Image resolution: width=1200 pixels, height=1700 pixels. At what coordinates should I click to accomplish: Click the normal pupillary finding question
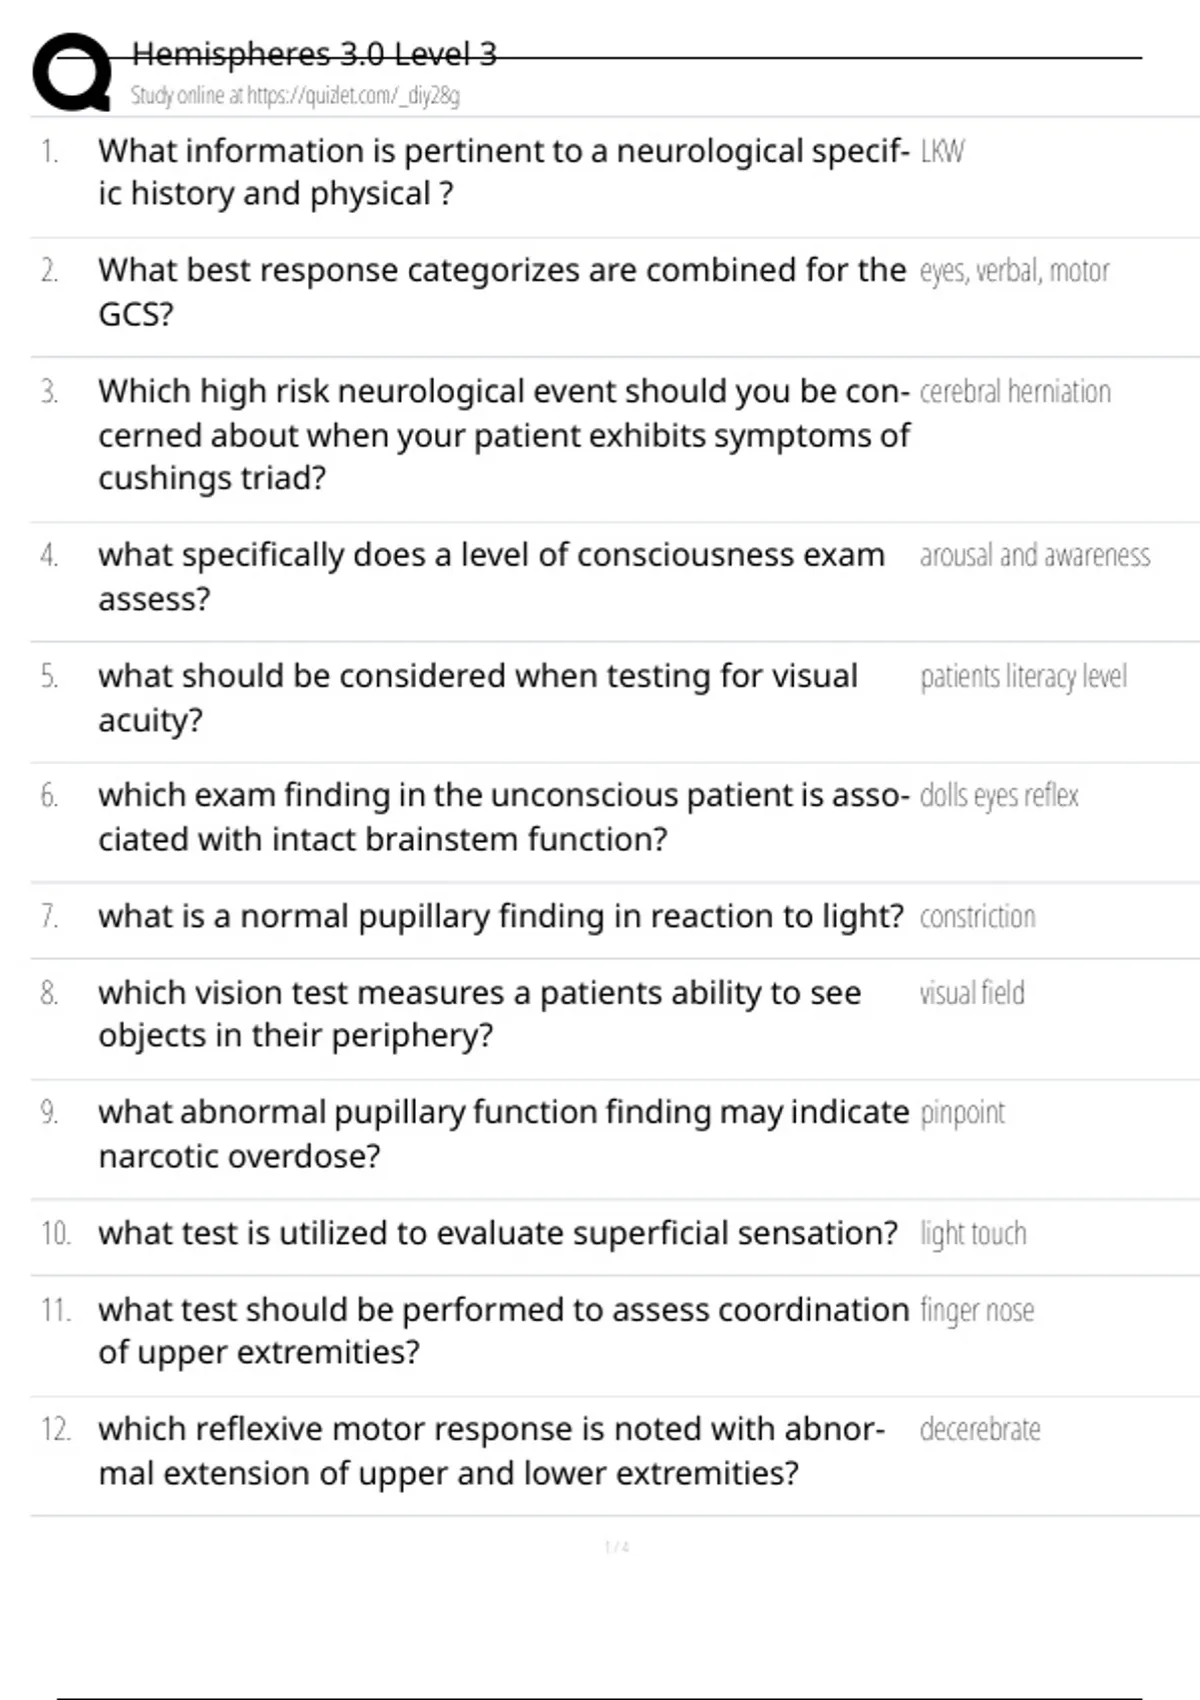500,916
